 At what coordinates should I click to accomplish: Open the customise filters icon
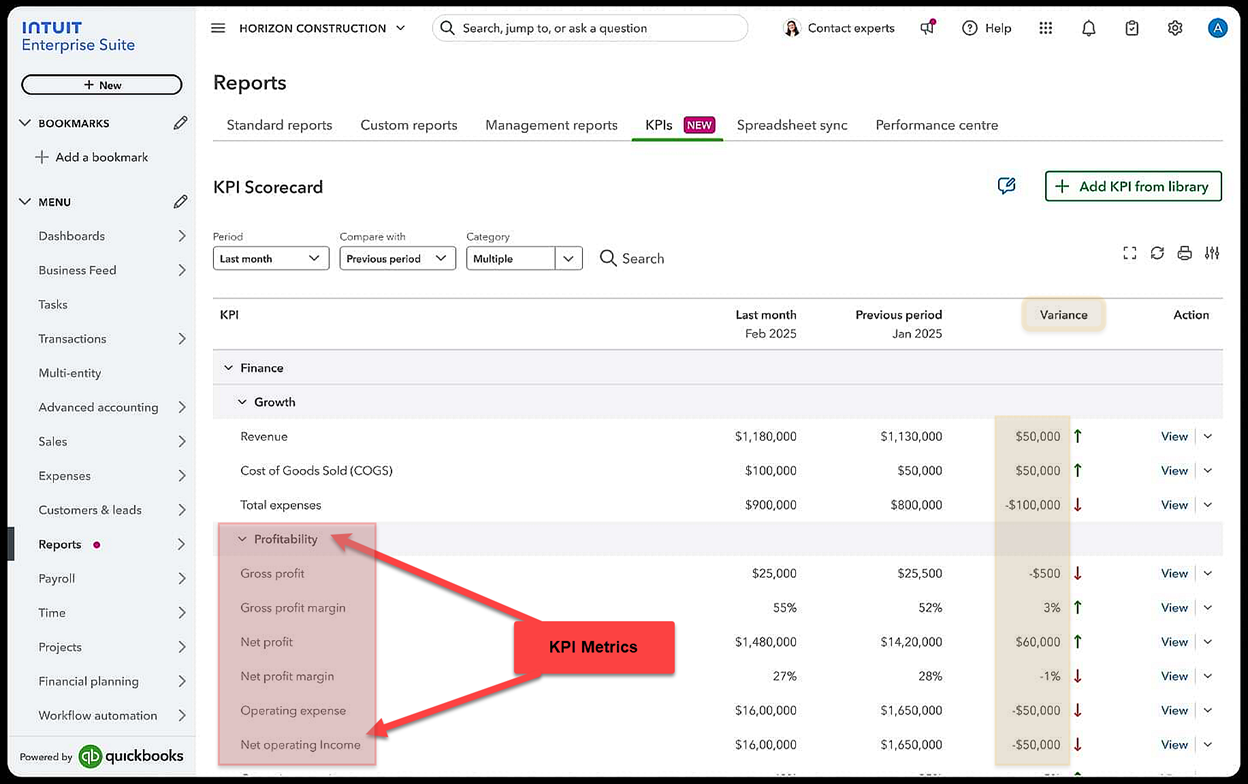1212,253
